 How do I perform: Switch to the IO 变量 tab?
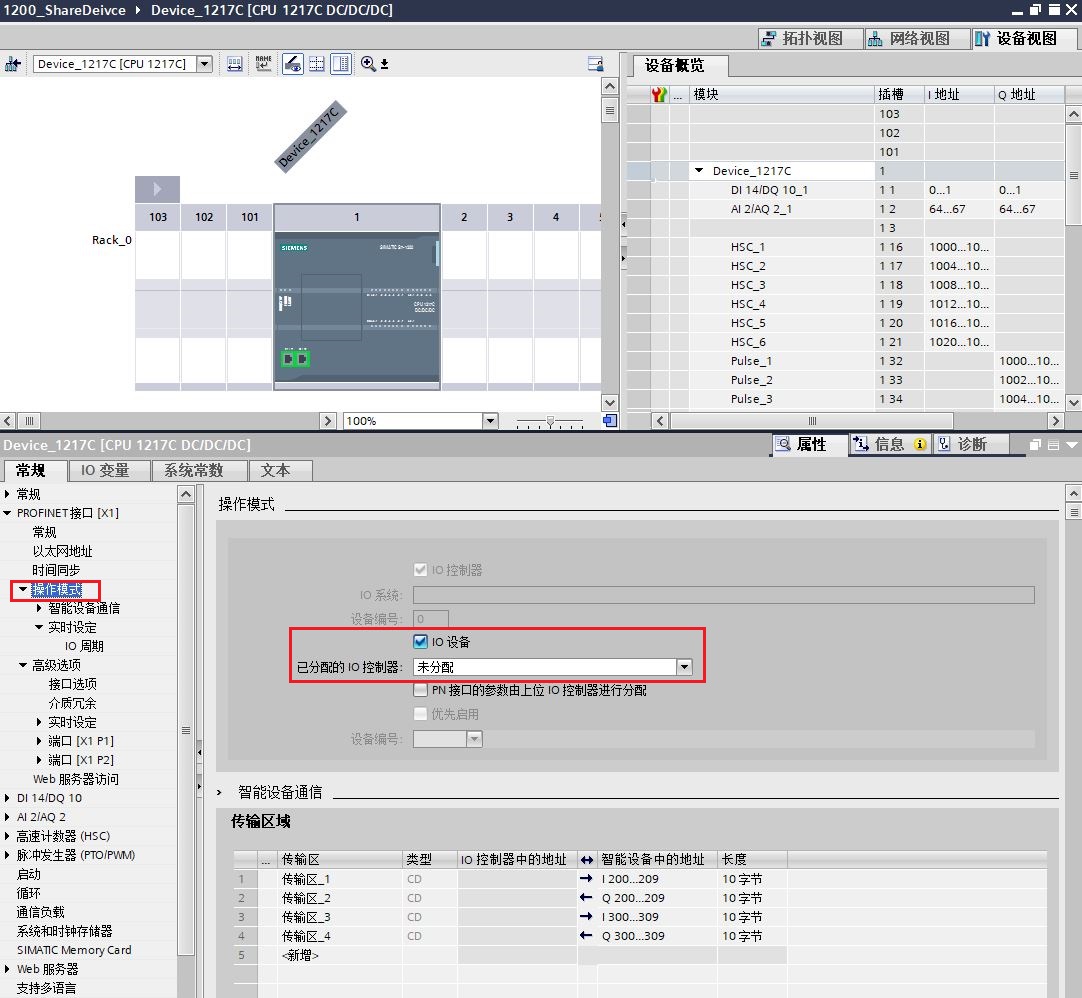click(x=109, y=471)
